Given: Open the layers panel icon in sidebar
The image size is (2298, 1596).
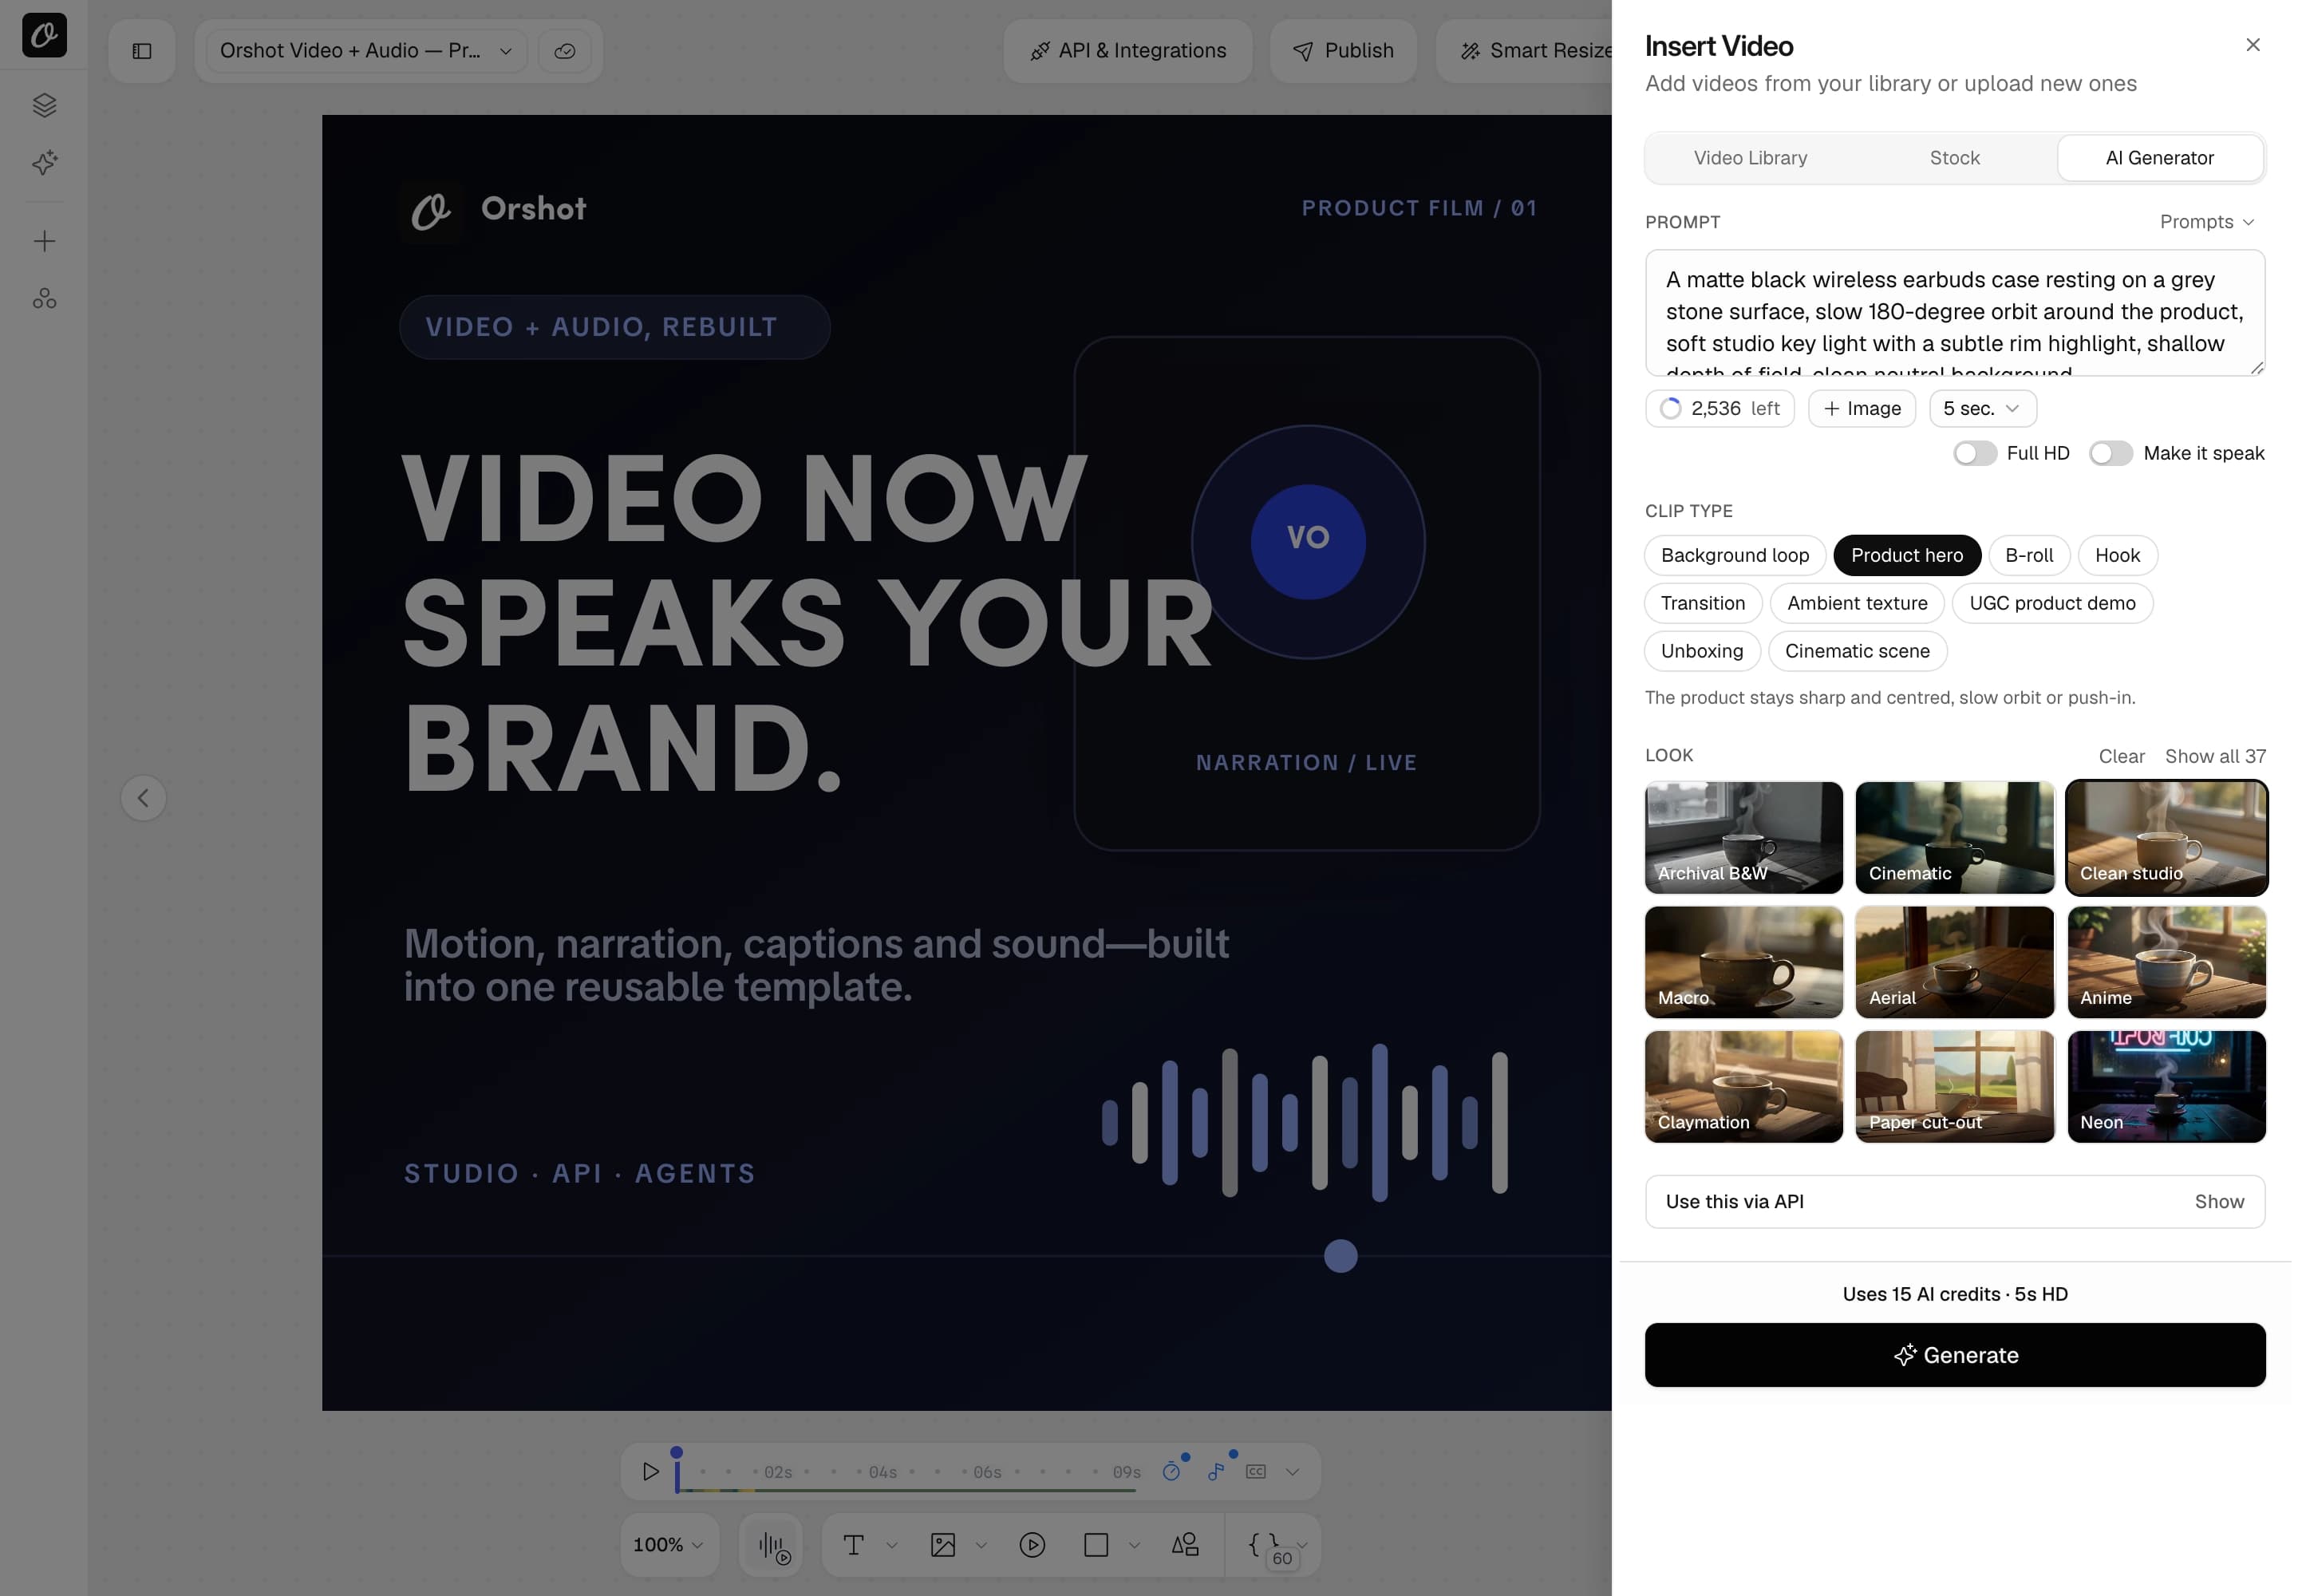Looking at the screenshot, I should (x=44, y=105).
